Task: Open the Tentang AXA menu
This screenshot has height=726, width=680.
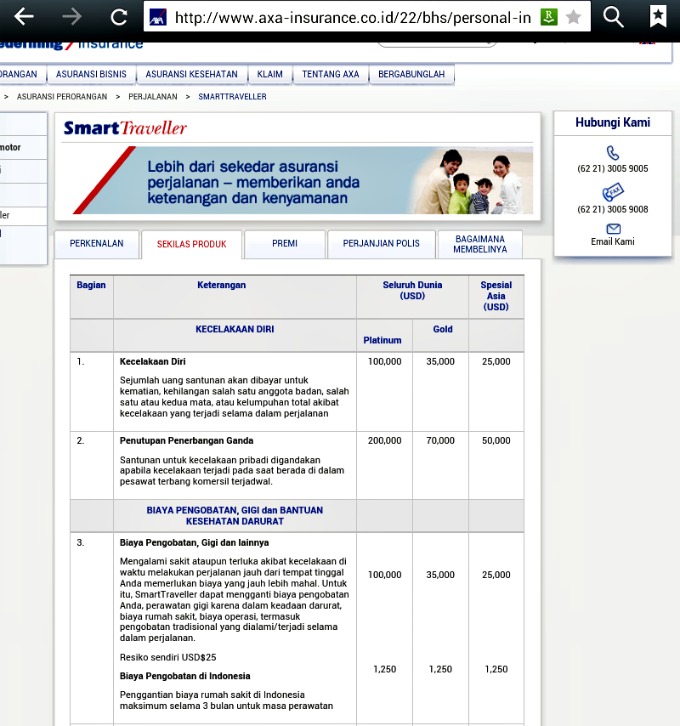Action: click(x=330, y=75)
